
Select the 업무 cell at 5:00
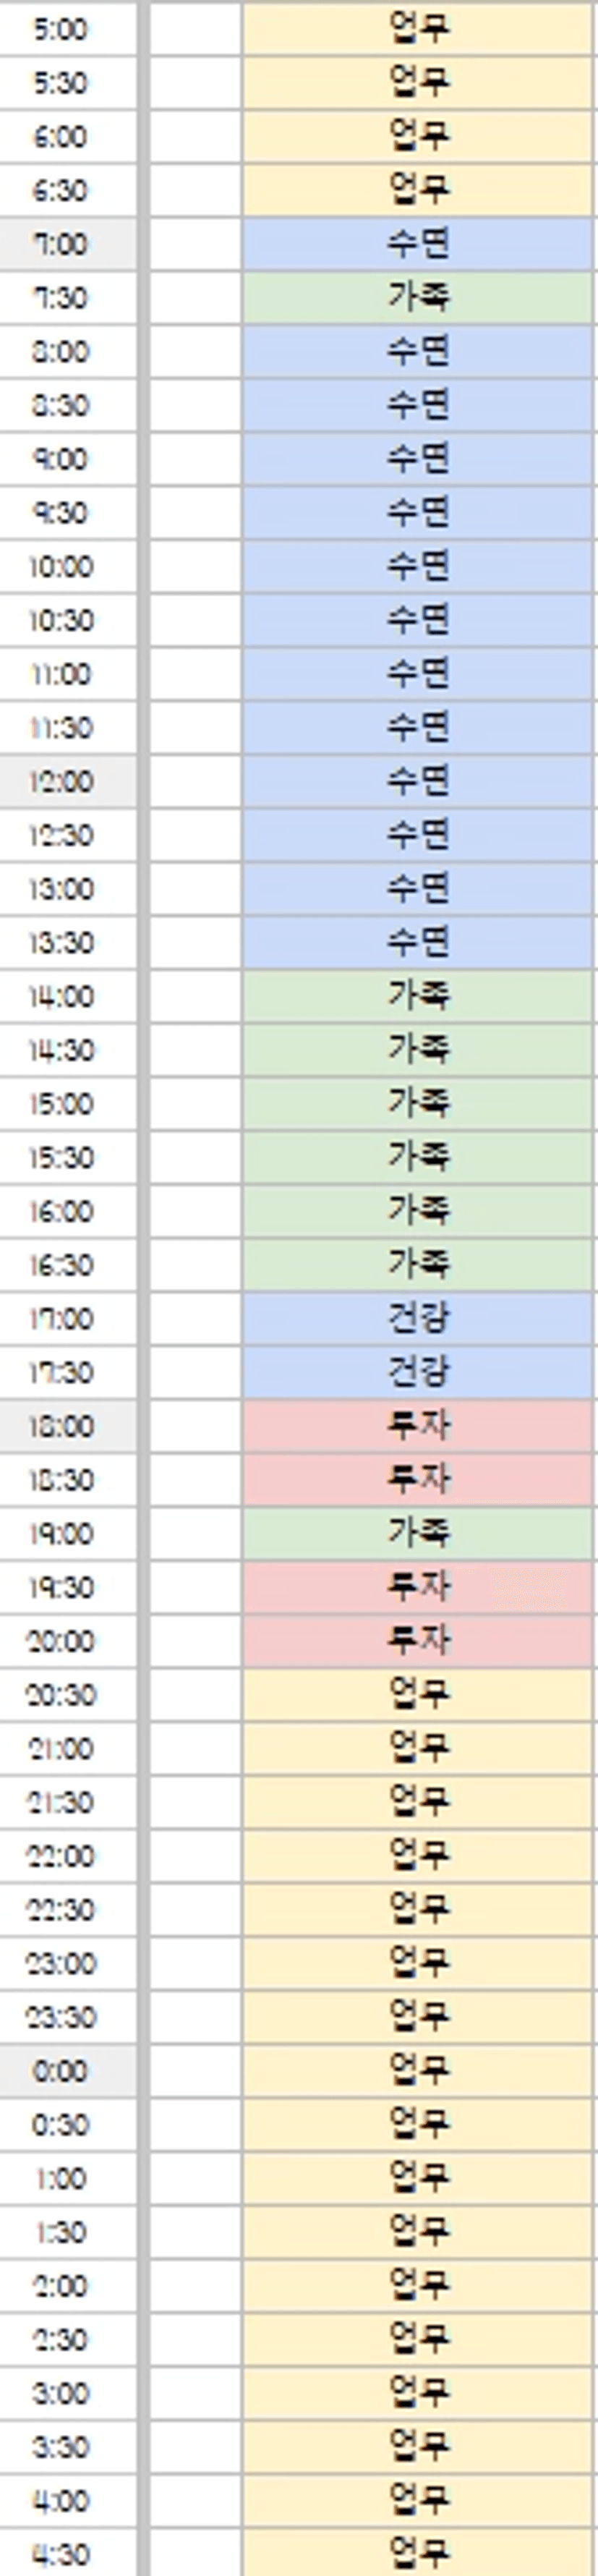pos(417,29)
